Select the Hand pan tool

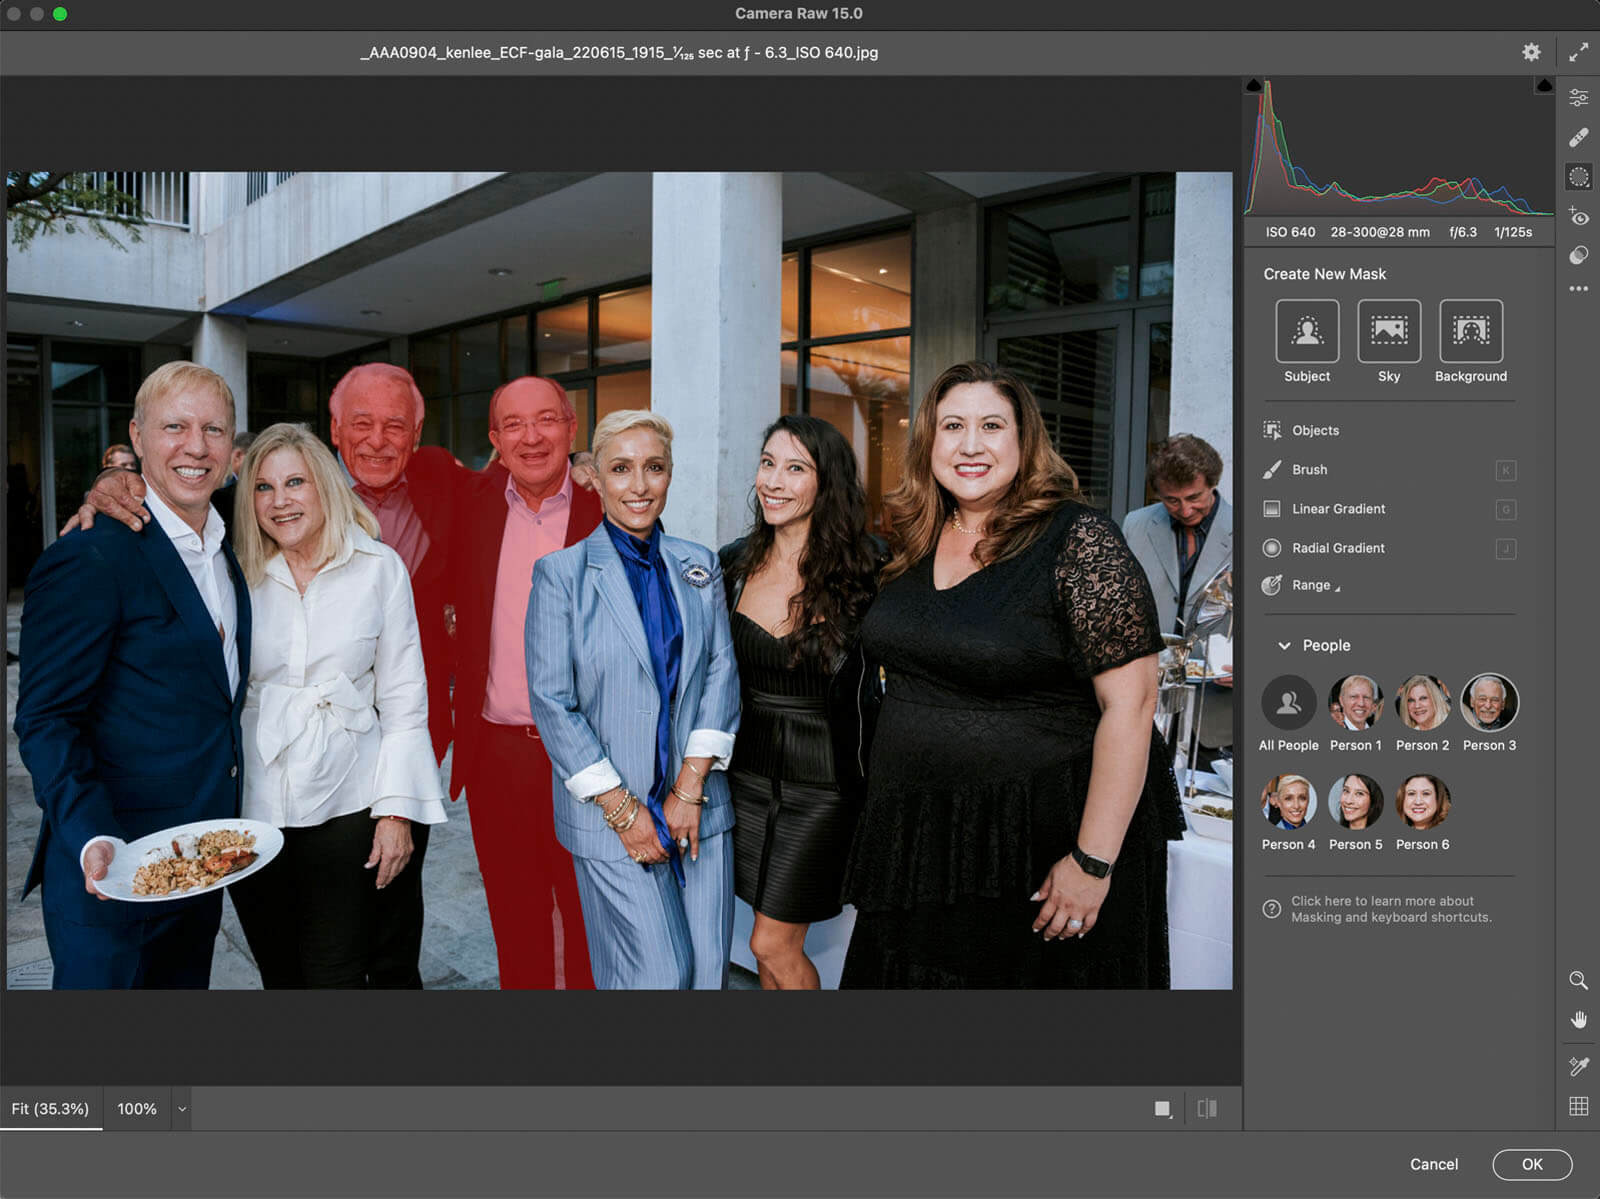tap(1578, 1020)
